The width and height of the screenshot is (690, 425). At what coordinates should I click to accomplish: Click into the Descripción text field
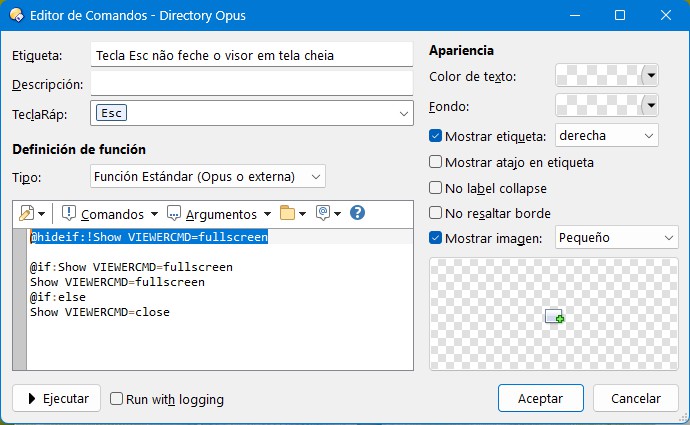[252, 84]
